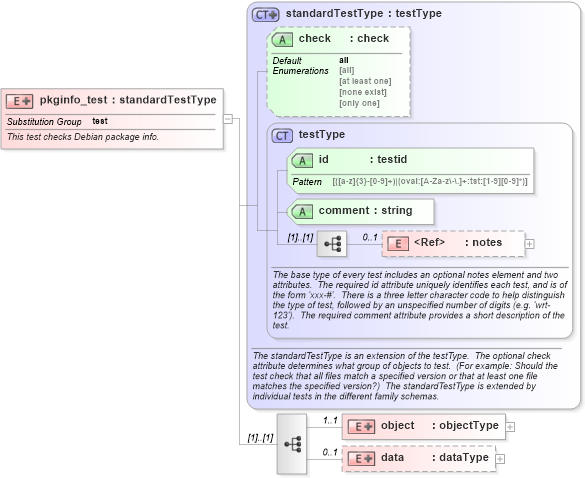This screenshot has width=585, height=478.
Task: Click the standardTestType extension description paragraph
Action: [x=405, y=376]
